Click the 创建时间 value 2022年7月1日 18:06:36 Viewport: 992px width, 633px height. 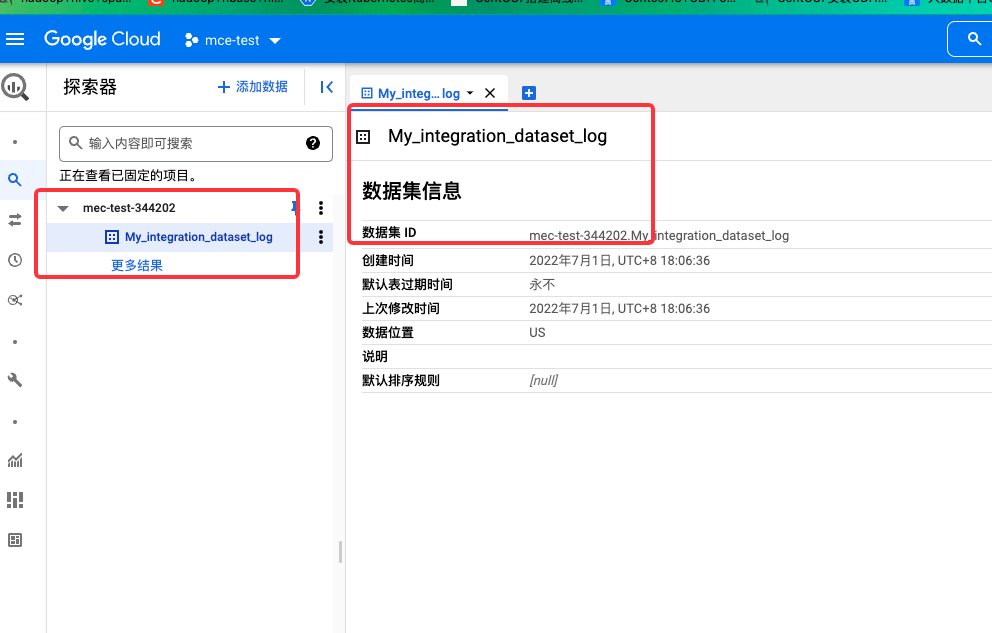619,261
